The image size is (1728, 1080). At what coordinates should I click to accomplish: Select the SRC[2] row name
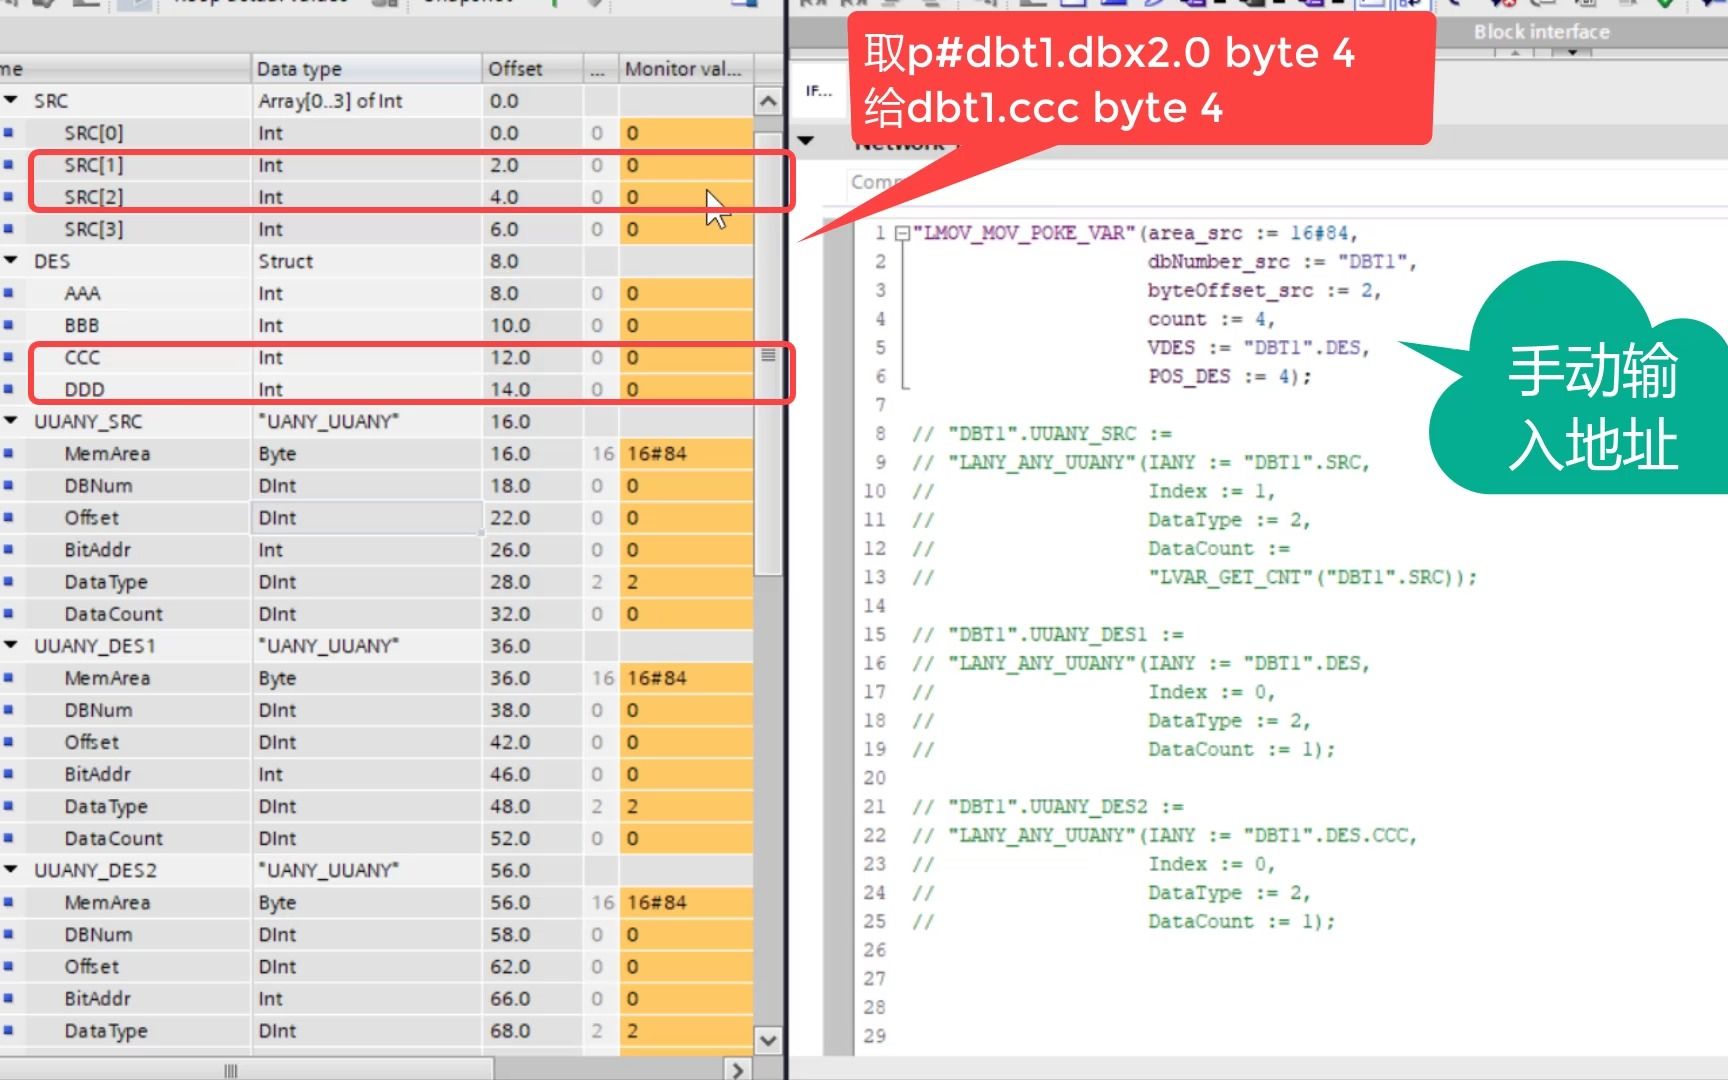click(x=94, y=196)
